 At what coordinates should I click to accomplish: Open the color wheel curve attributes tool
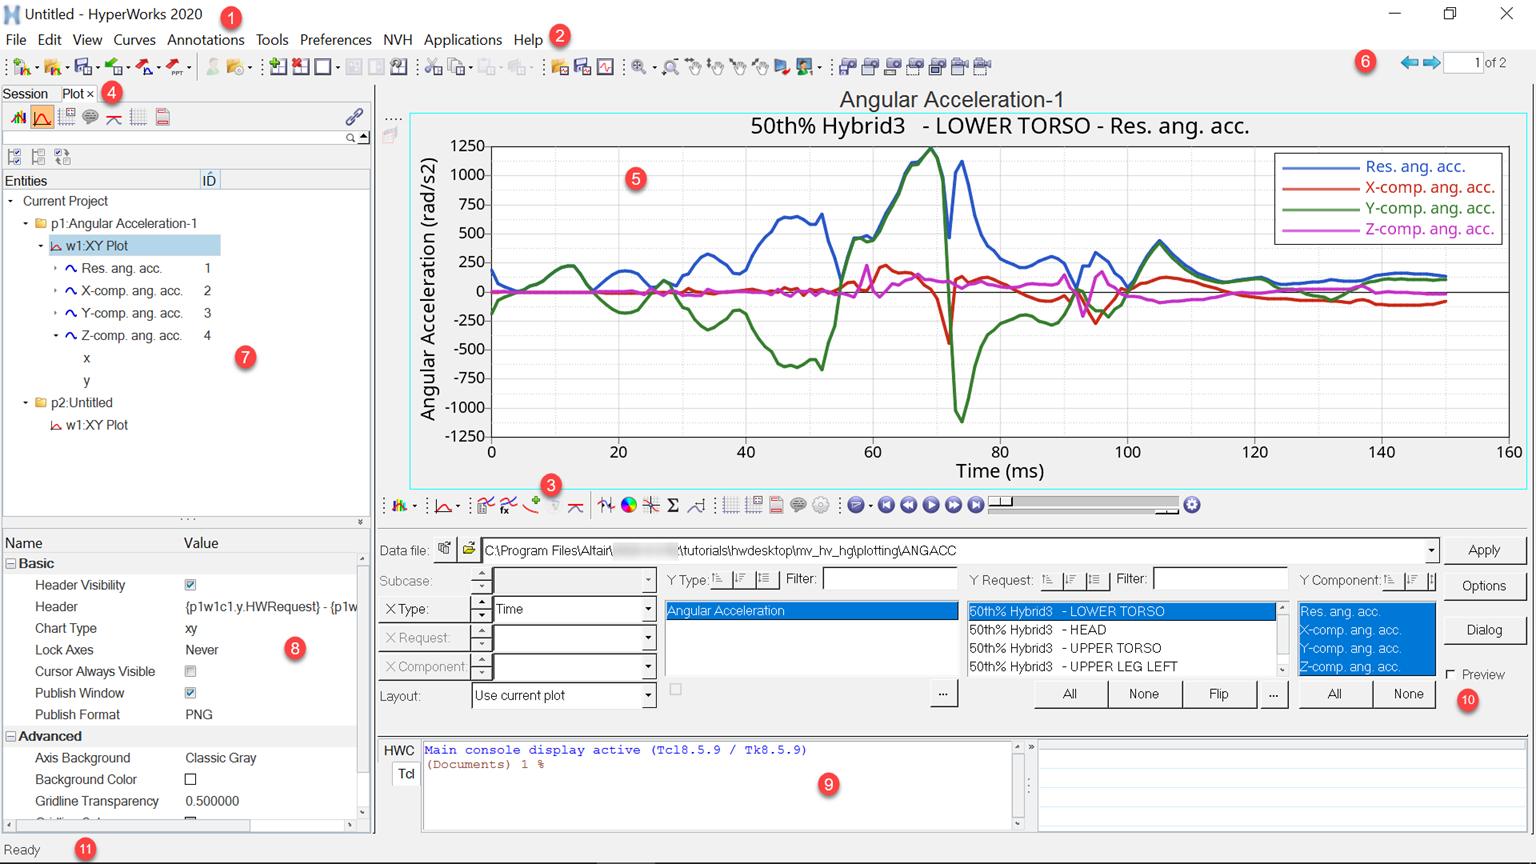pyautogui.click(x=629, y=506)
